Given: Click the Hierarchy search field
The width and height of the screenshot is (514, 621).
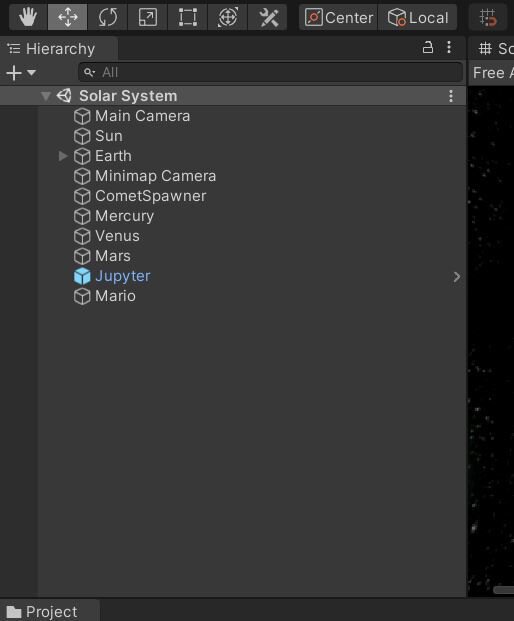Looking at the screenshot, I should click(270, 72).
